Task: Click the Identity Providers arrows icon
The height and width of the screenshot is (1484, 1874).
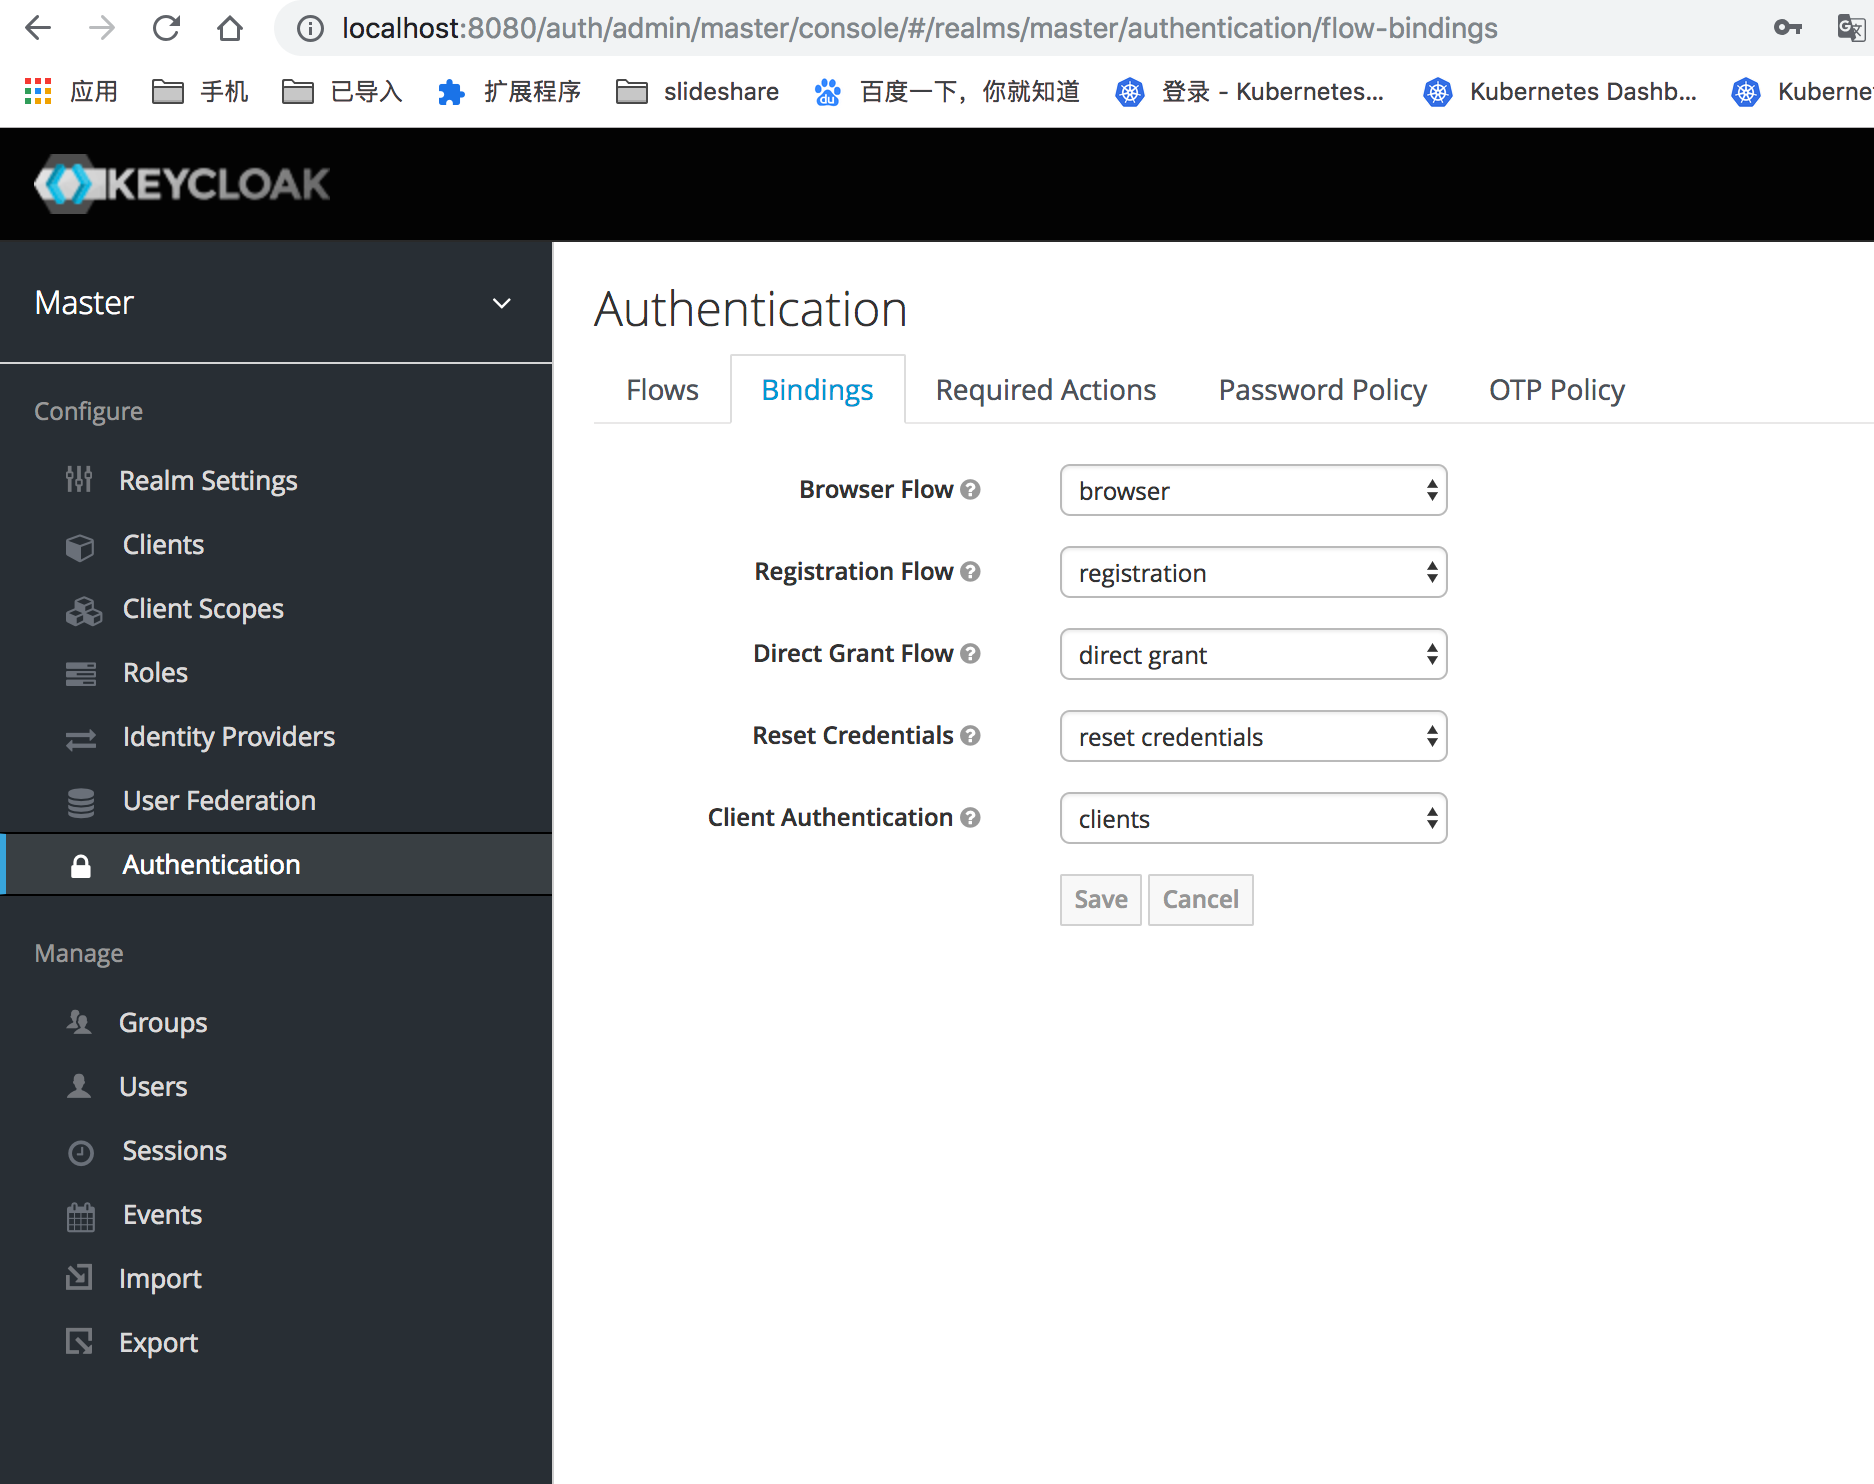Action: tap(80, 737)
